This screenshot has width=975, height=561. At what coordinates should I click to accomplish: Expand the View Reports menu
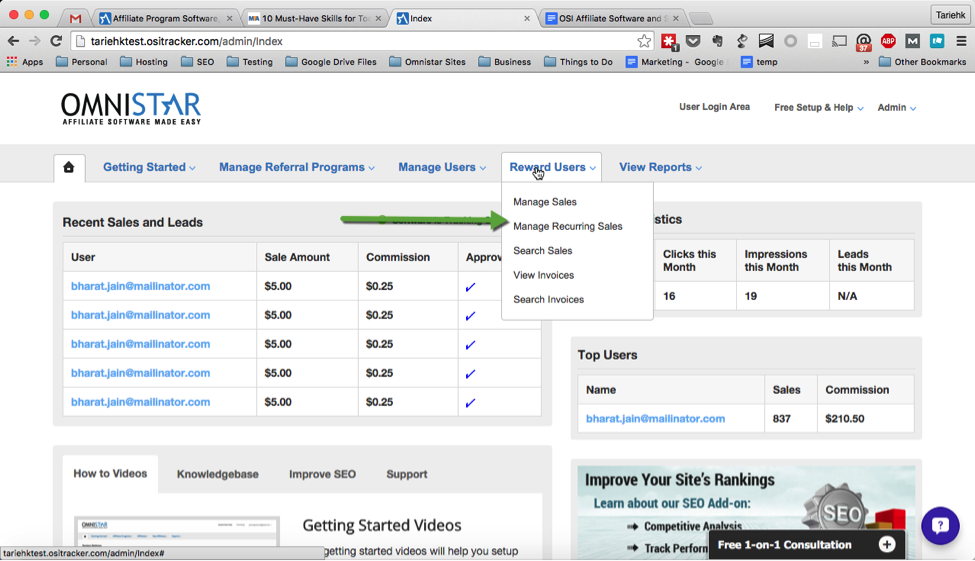point(660,167)
